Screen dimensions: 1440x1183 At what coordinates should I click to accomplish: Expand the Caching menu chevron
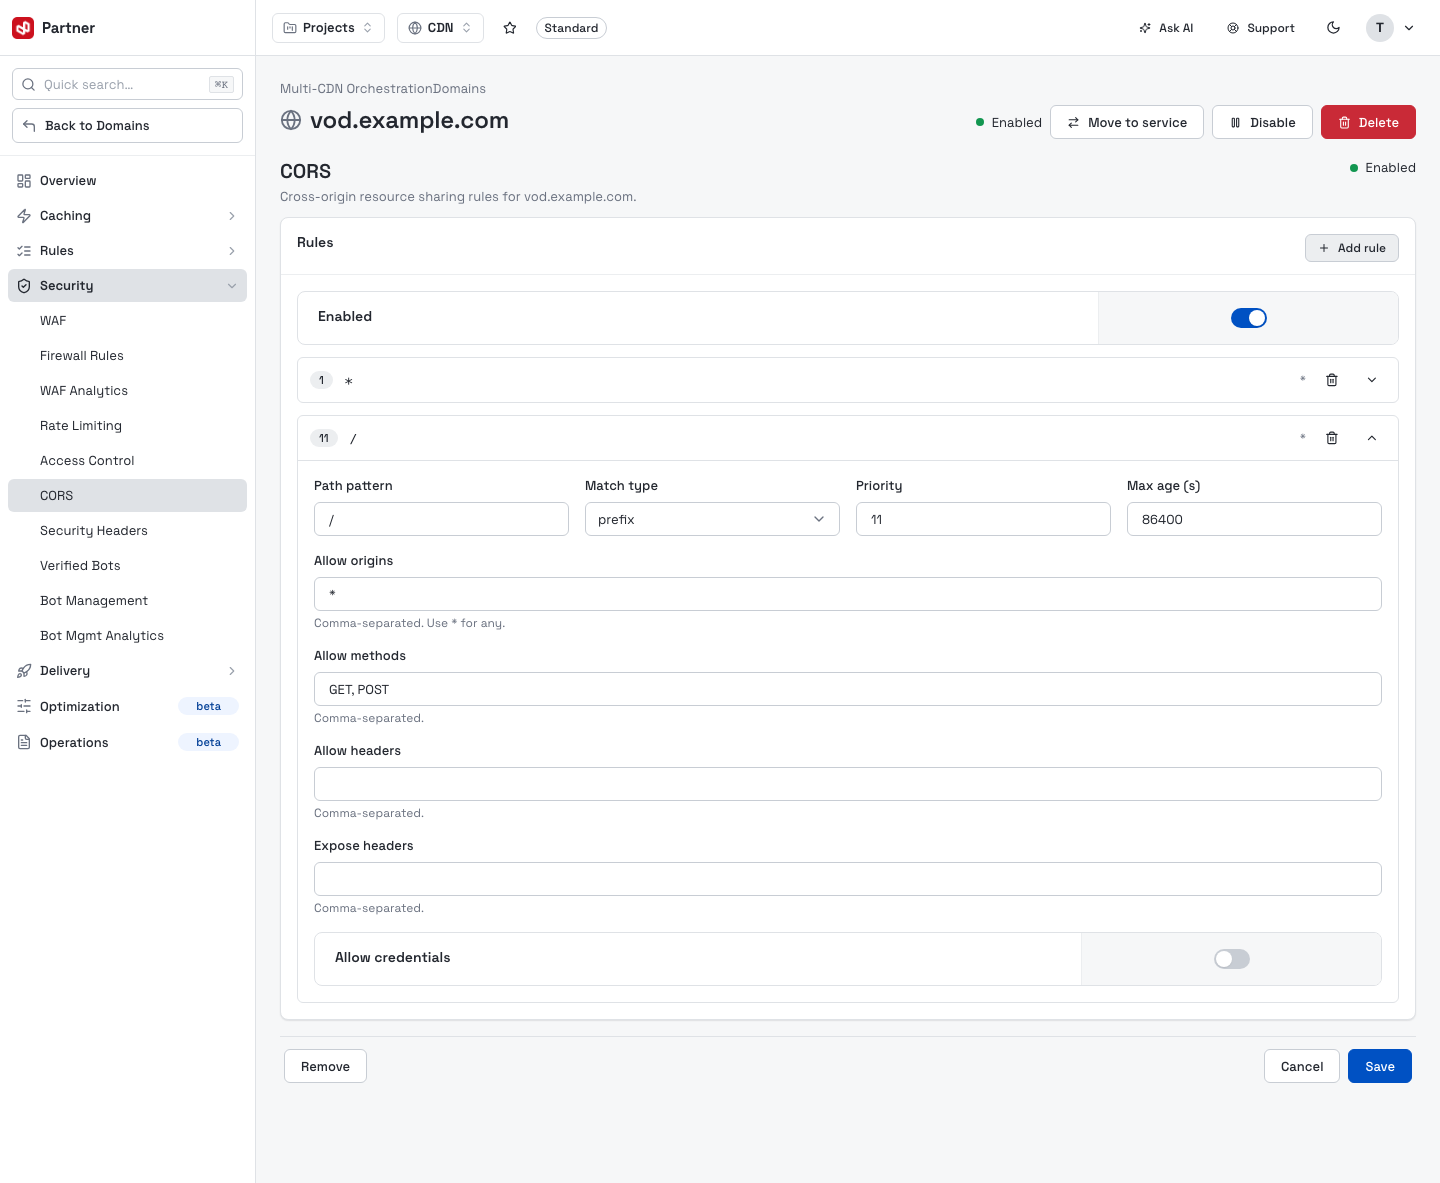coord(232,216)
